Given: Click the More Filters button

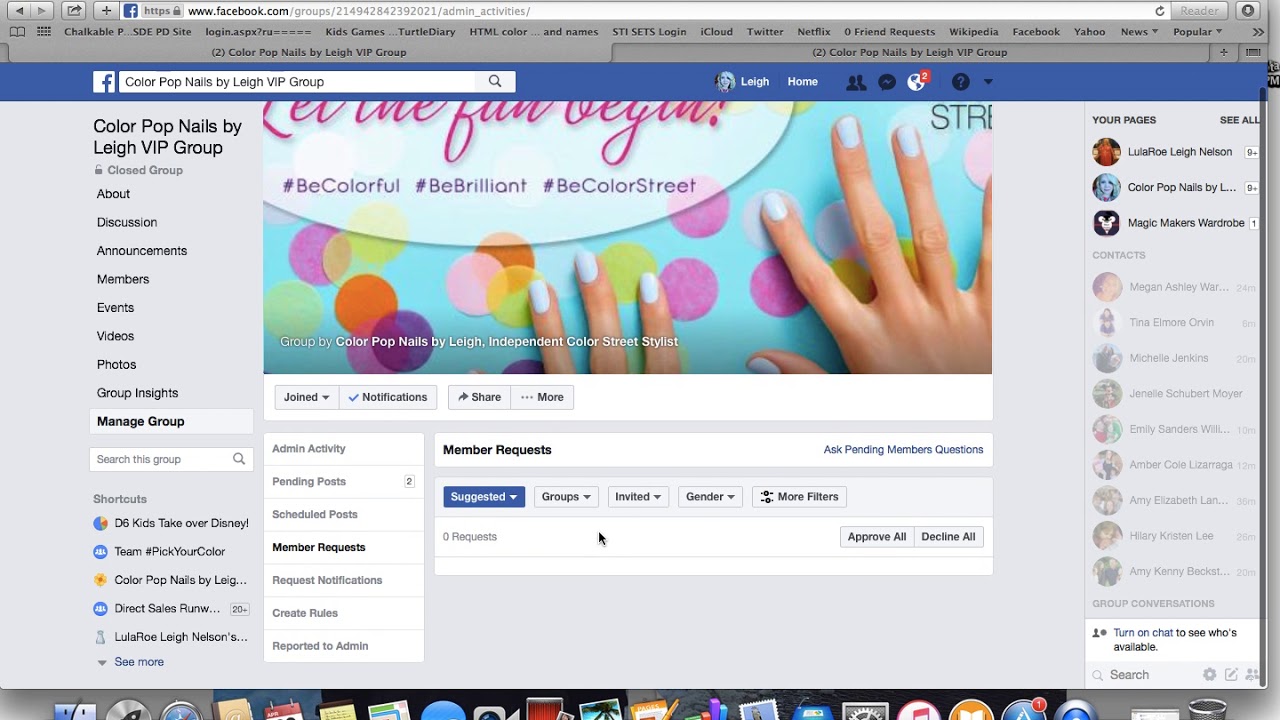Looking at the screenshot, I should click(x=800, y=497).
